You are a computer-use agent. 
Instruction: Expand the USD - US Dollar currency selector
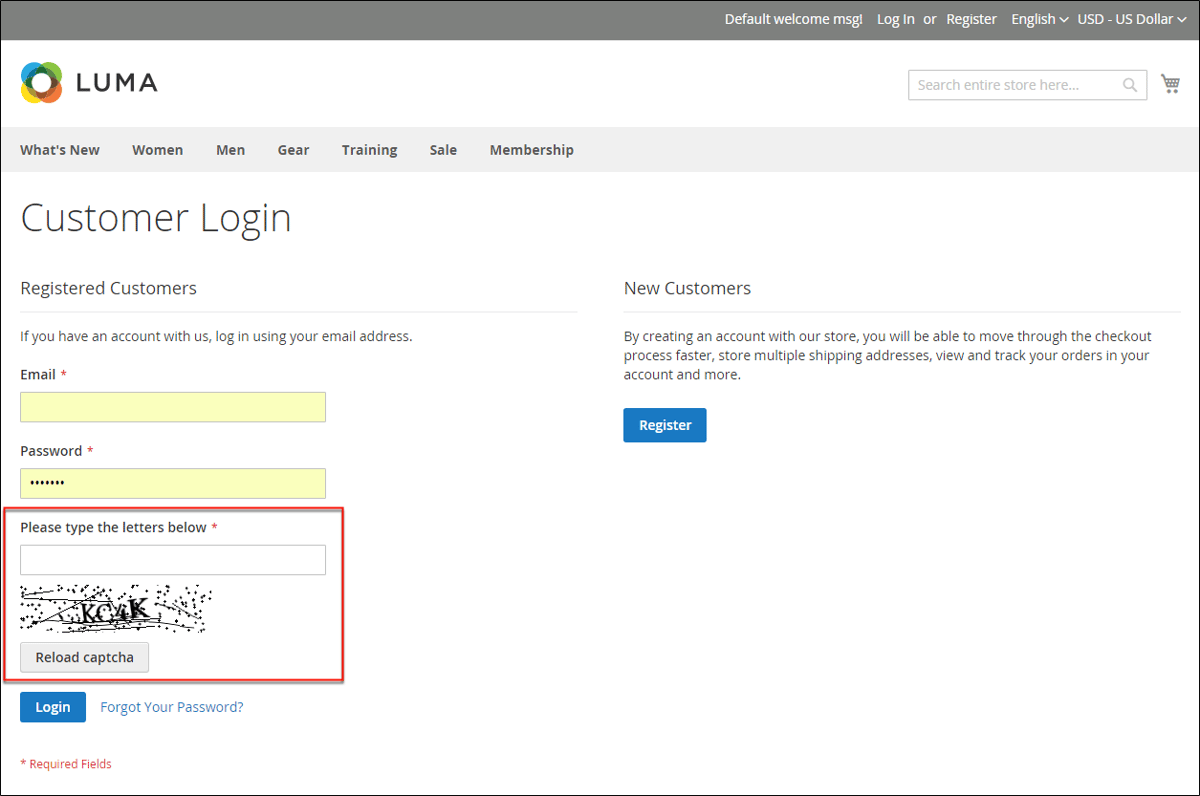[x=1131, y=18]
